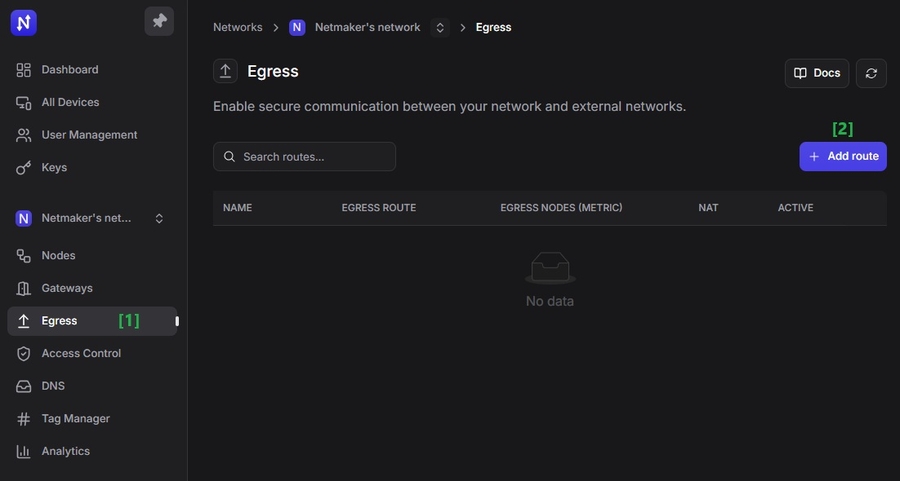The height and width of the screenshot is (481, 900).
Task: Open the Dashboard page
Action: click(69, 70)
